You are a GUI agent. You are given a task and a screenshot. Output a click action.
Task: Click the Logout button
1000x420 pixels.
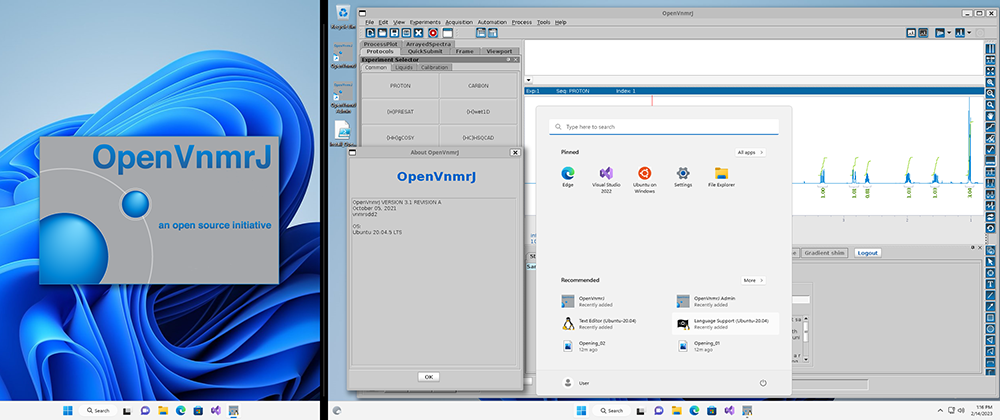click(867, 253)
